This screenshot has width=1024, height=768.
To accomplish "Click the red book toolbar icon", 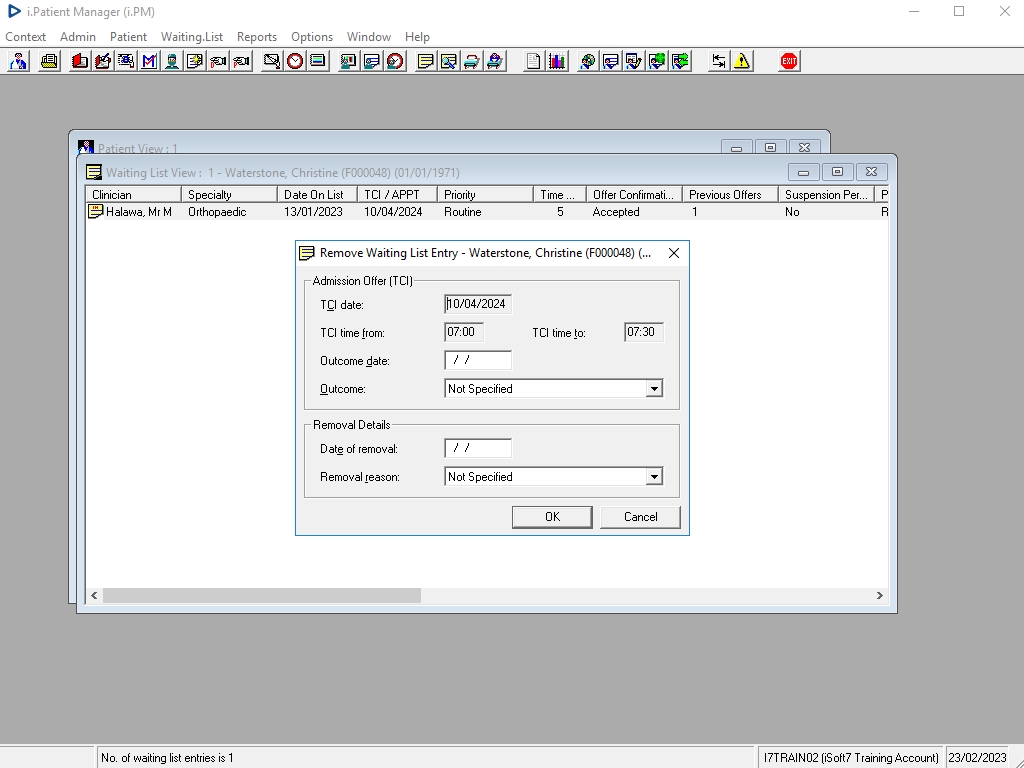I will tap(80, 61).
